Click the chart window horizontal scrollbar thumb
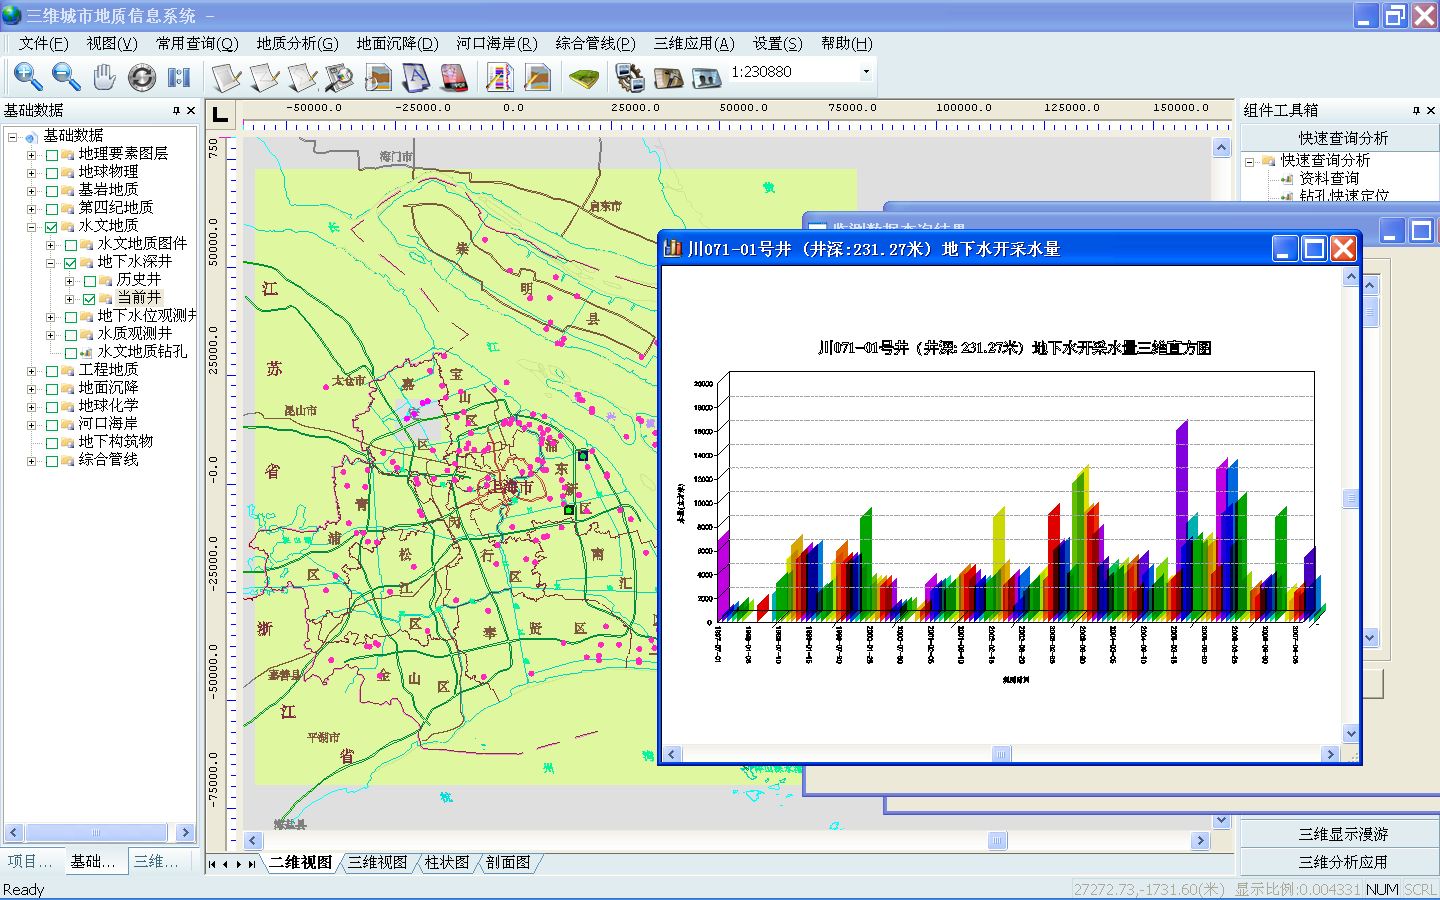This screenshot has height=900, width=1440. point(1000,754)
